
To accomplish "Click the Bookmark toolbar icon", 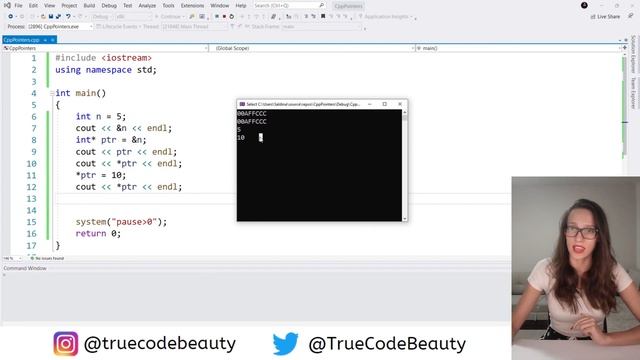I will pyautogui.click(x=323, y=16).
